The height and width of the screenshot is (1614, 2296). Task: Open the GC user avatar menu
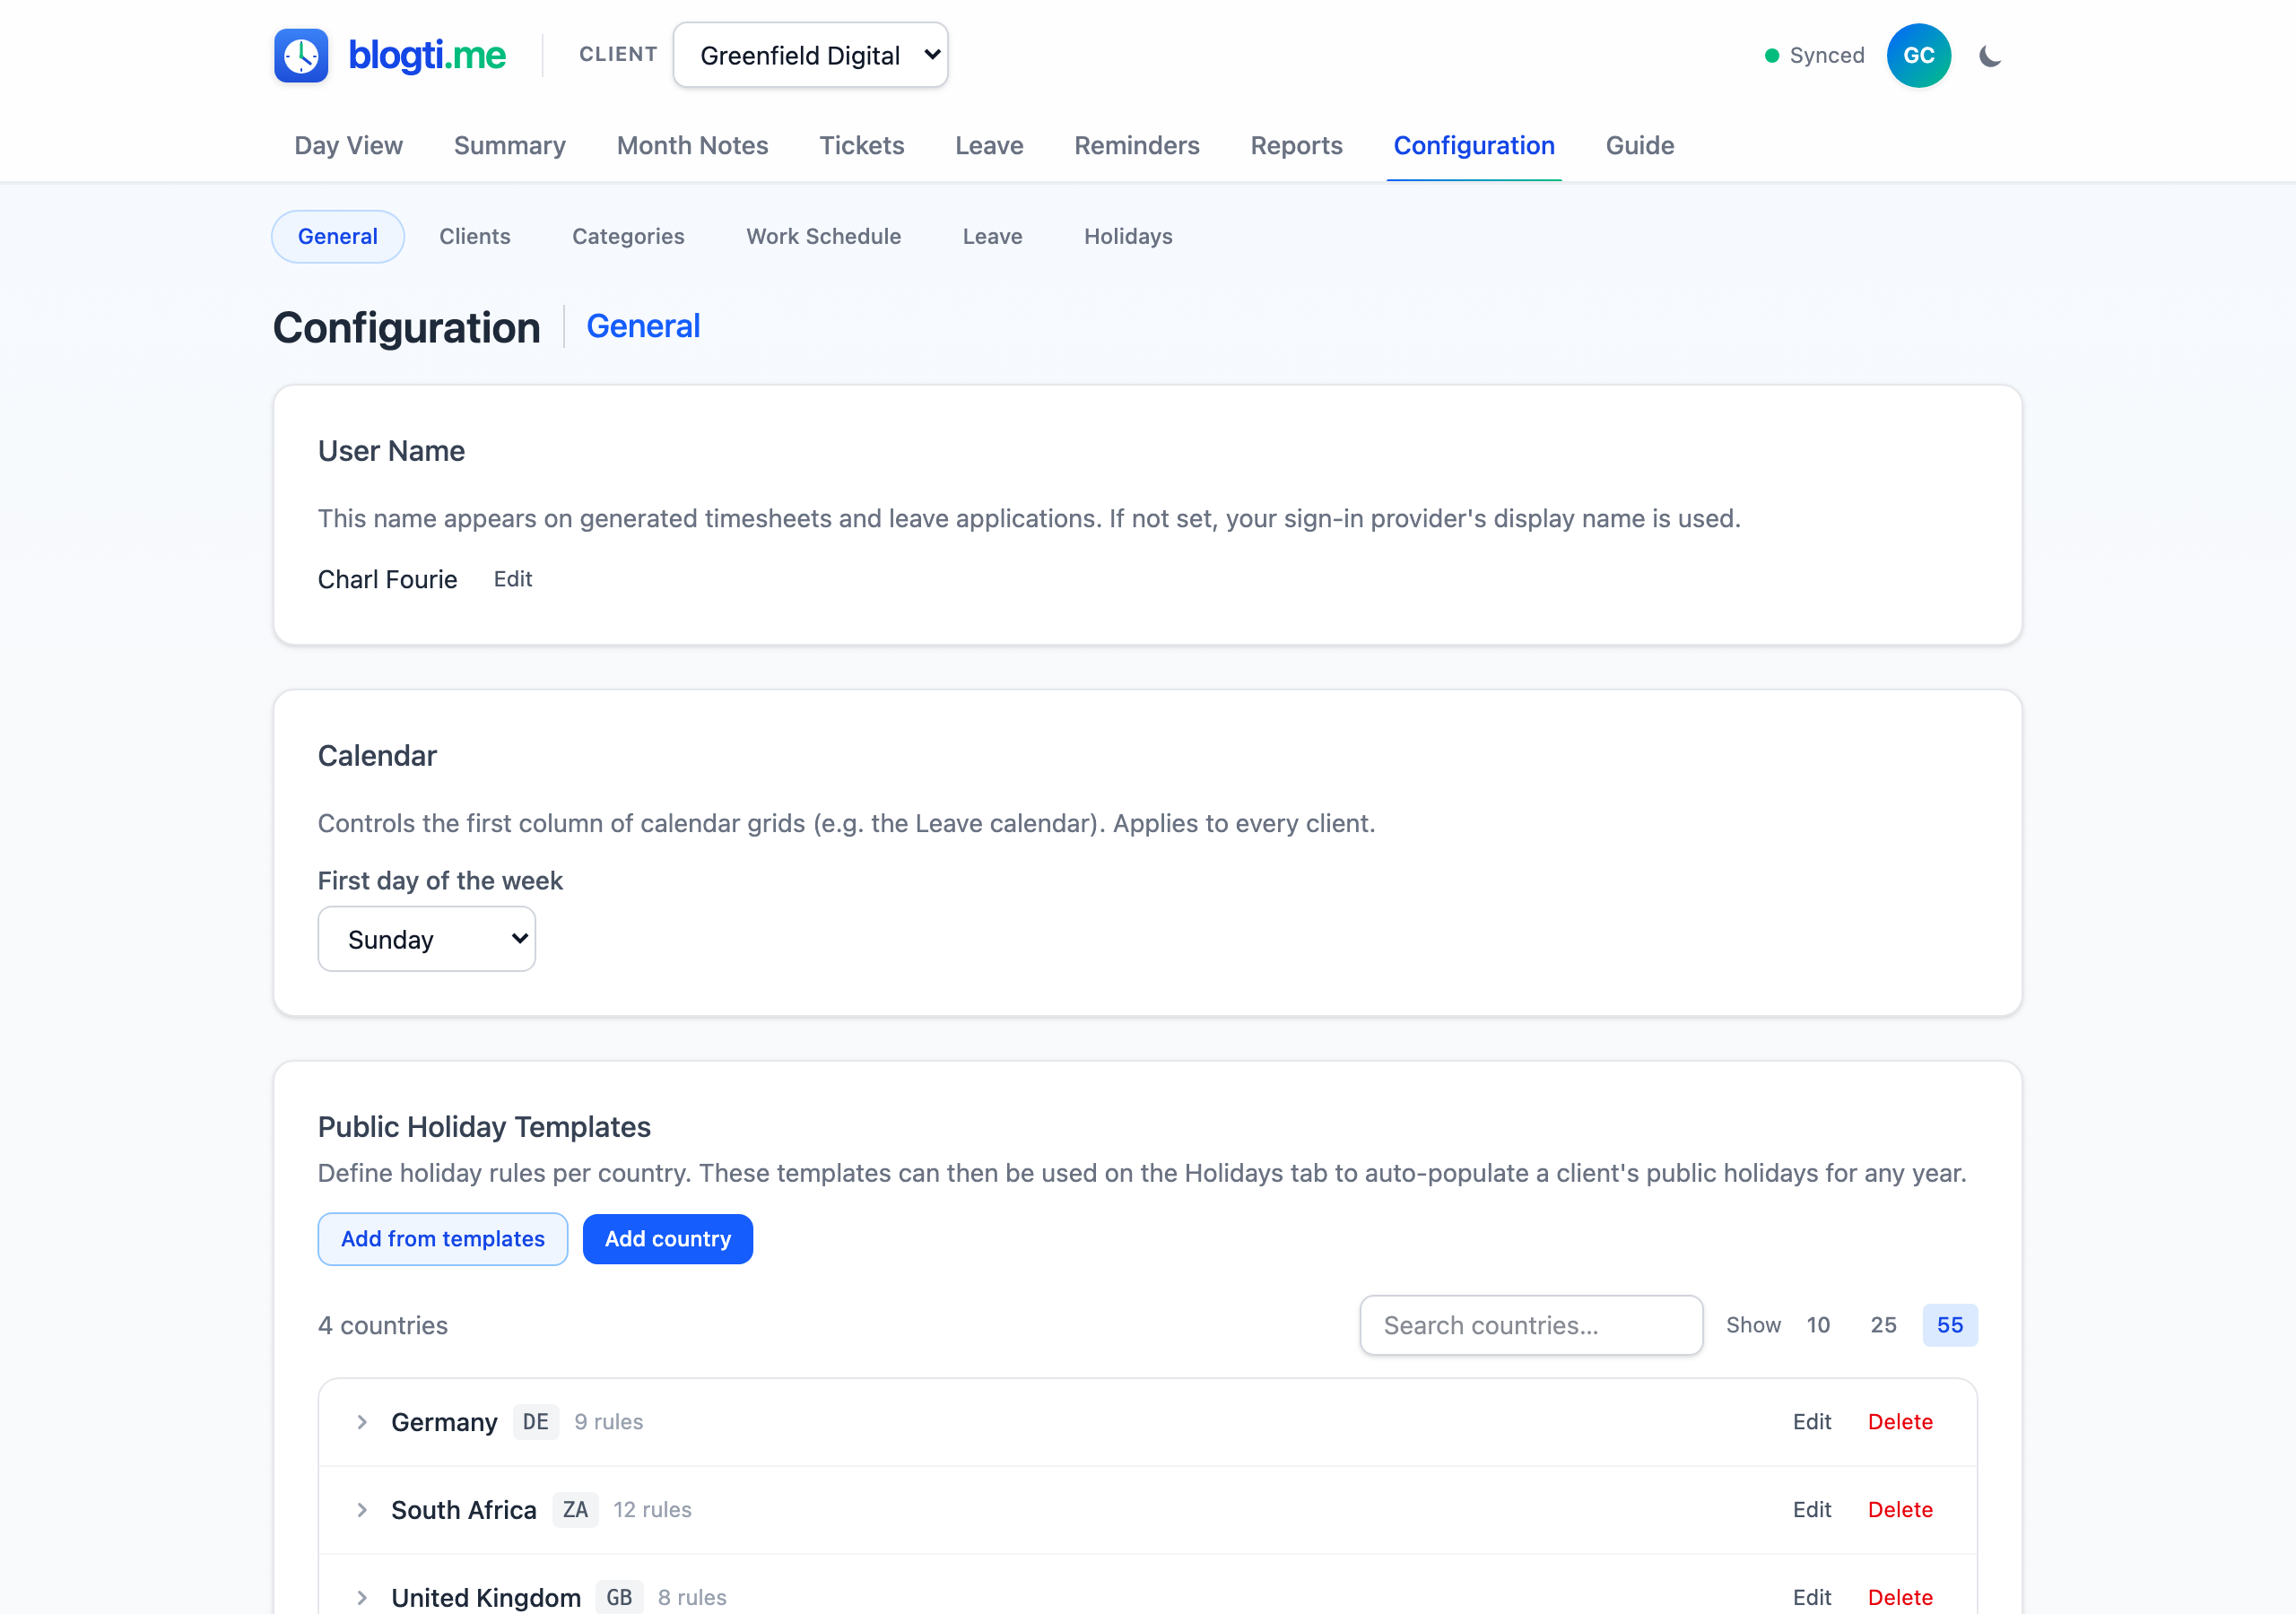pos(1918,55)
